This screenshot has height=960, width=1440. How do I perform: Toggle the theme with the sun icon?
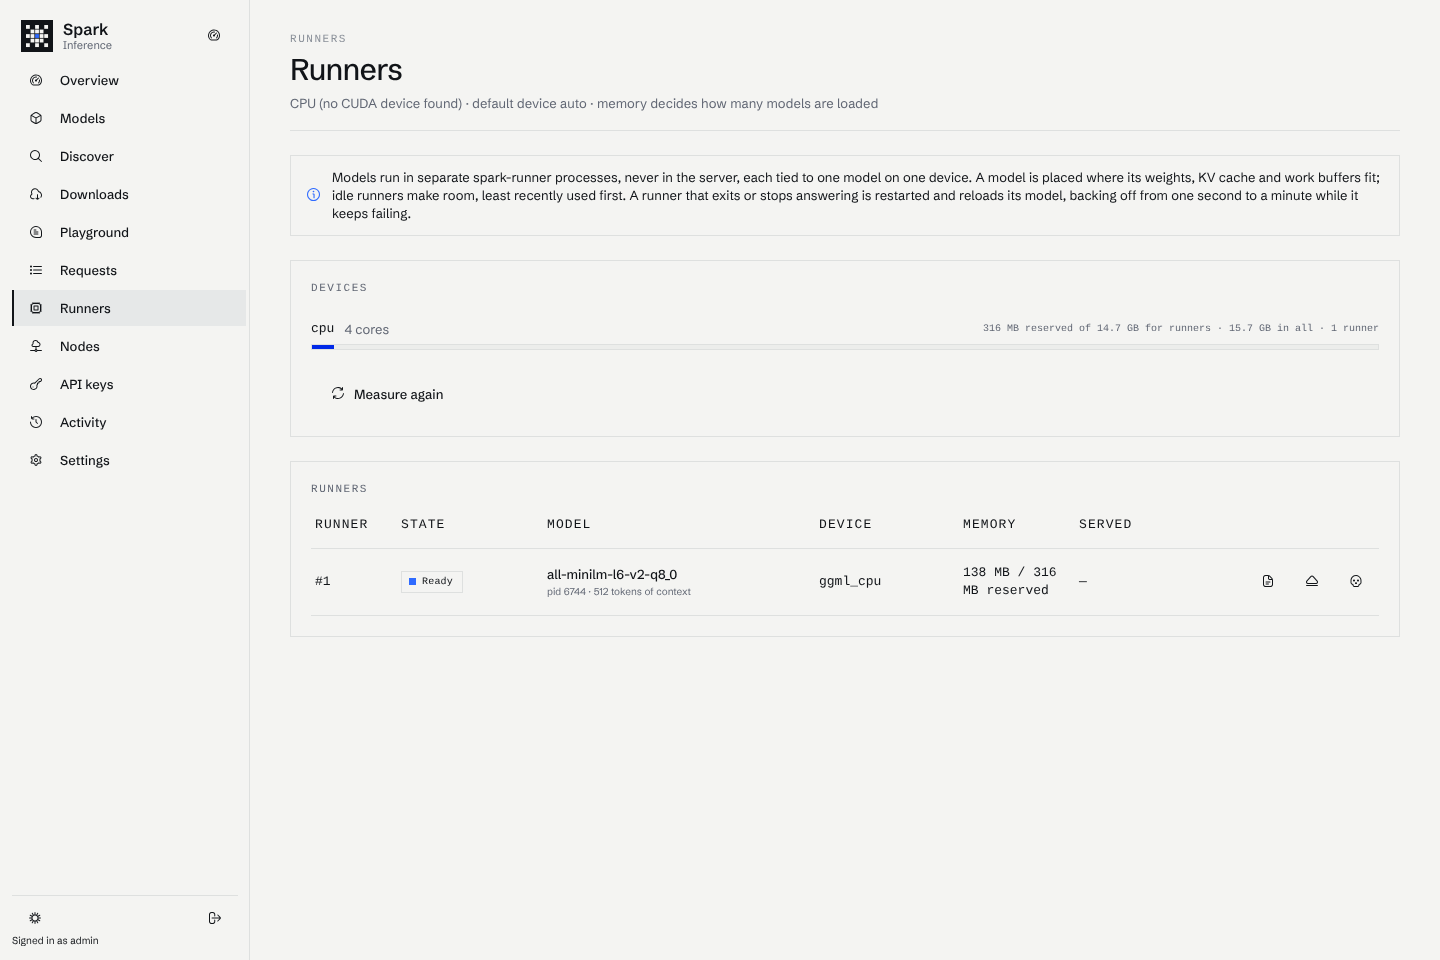pos(35,918)
